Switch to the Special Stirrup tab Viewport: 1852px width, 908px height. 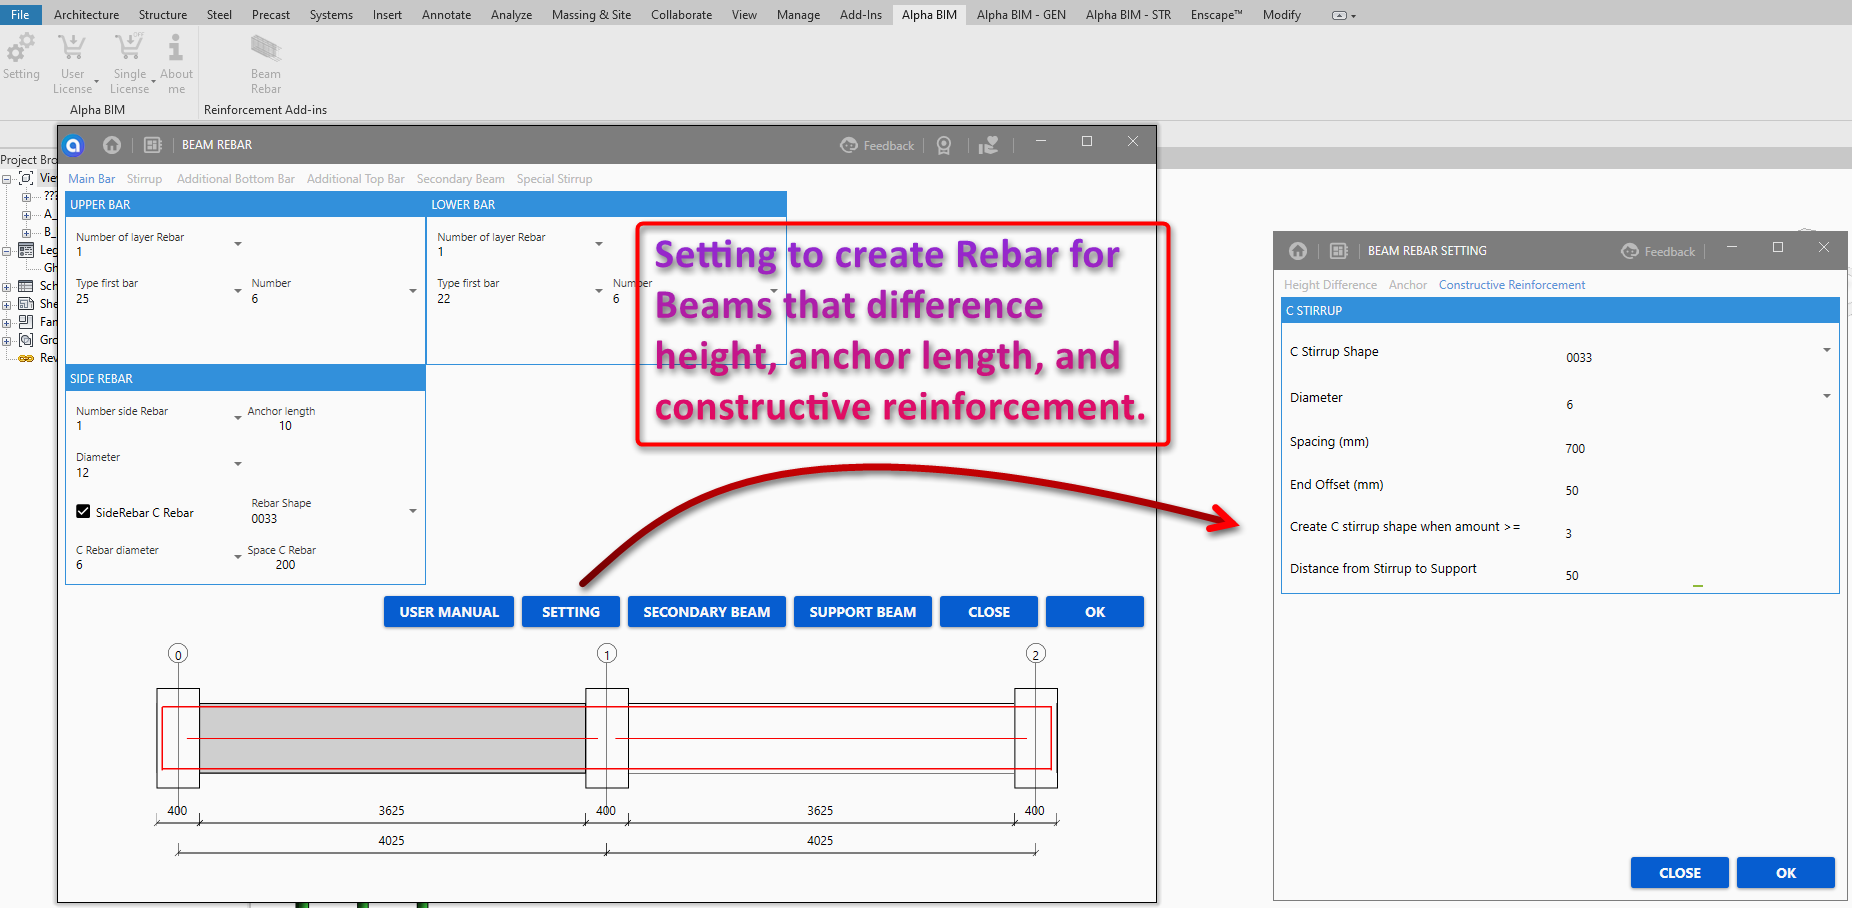(x=555, y=179)
